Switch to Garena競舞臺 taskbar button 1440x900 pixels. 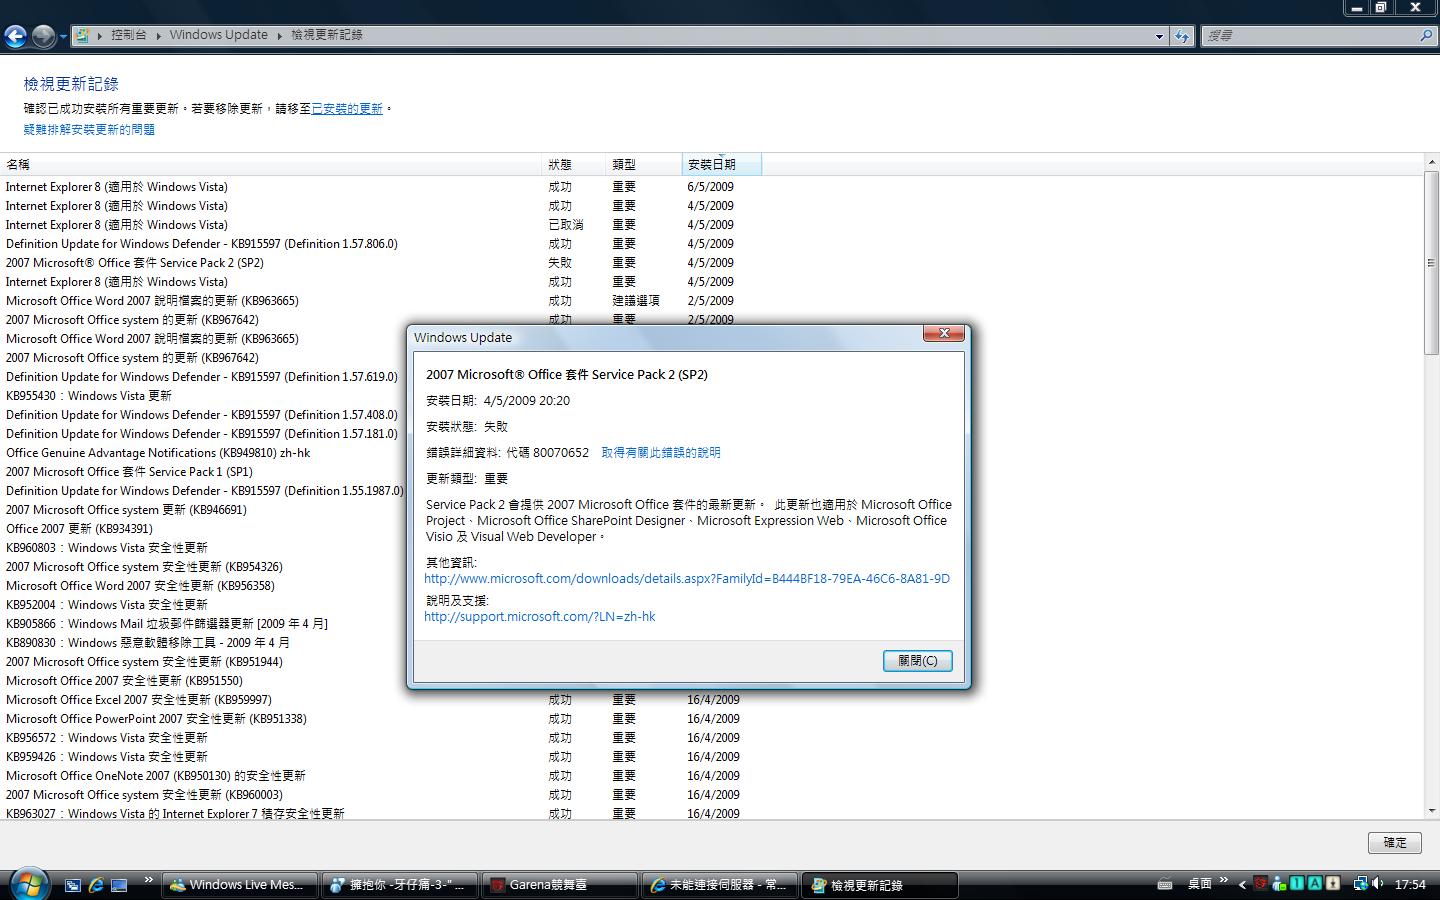[x=558, y=885]
